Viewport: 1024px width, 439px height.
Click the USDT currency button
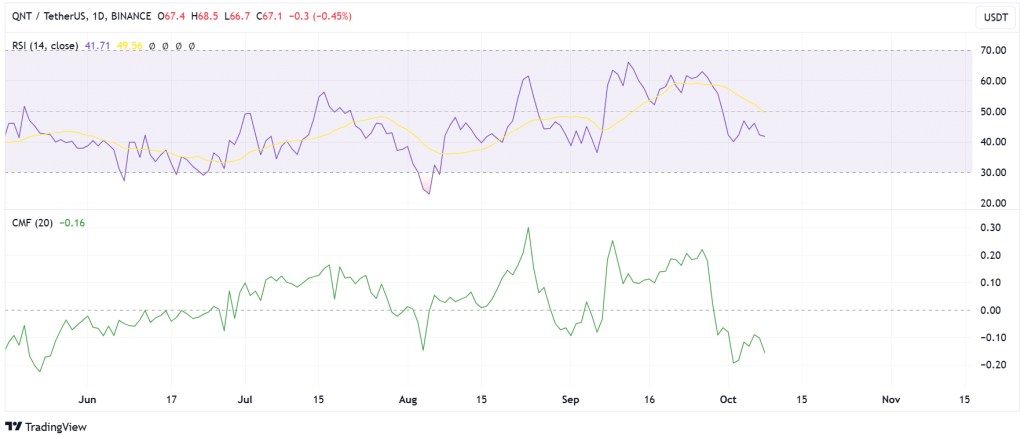click(x=995, y=17)
